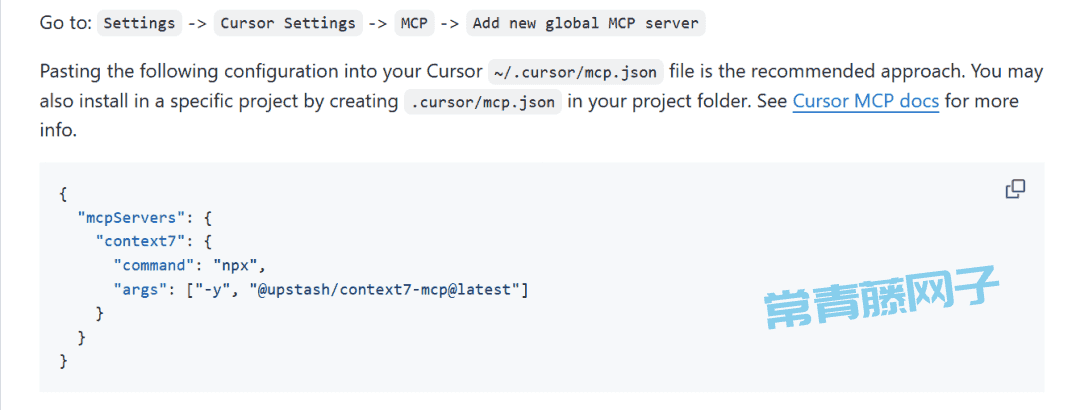Click 'Add new global MCP server' code label
Image resolution: width=1080 pixels, height=410 pixels.
[586, 23]
